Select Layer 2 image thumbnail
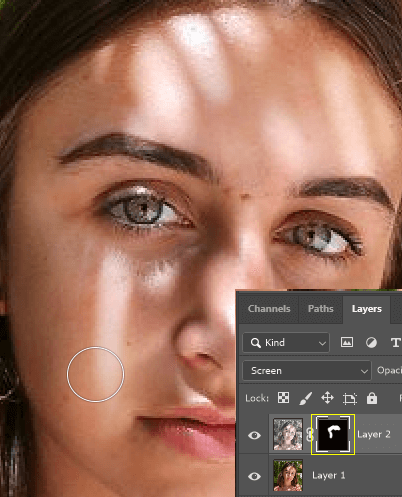Image resolution: width=402 pixels, height=497 pixels. coord(288,434)
